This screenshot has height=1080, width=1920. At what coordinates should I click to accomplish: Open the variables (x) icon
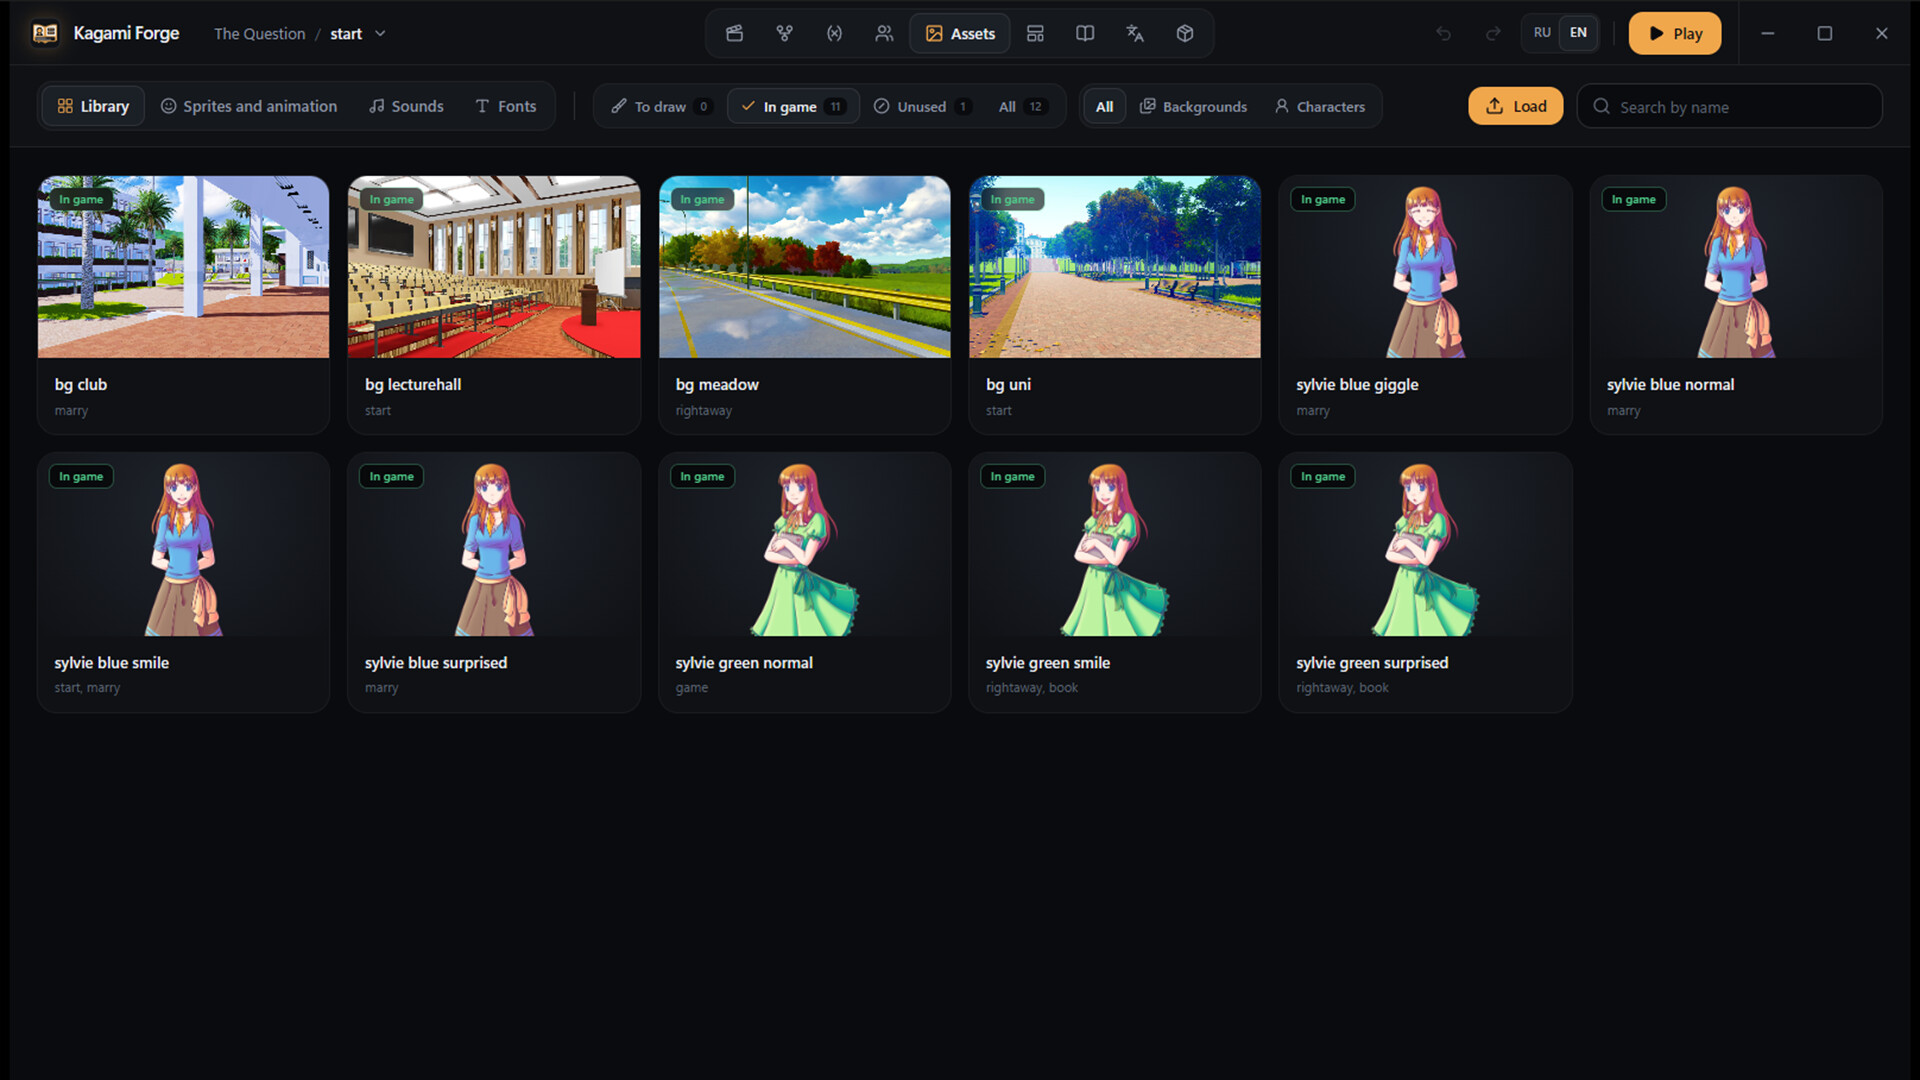tap(834, 33)
